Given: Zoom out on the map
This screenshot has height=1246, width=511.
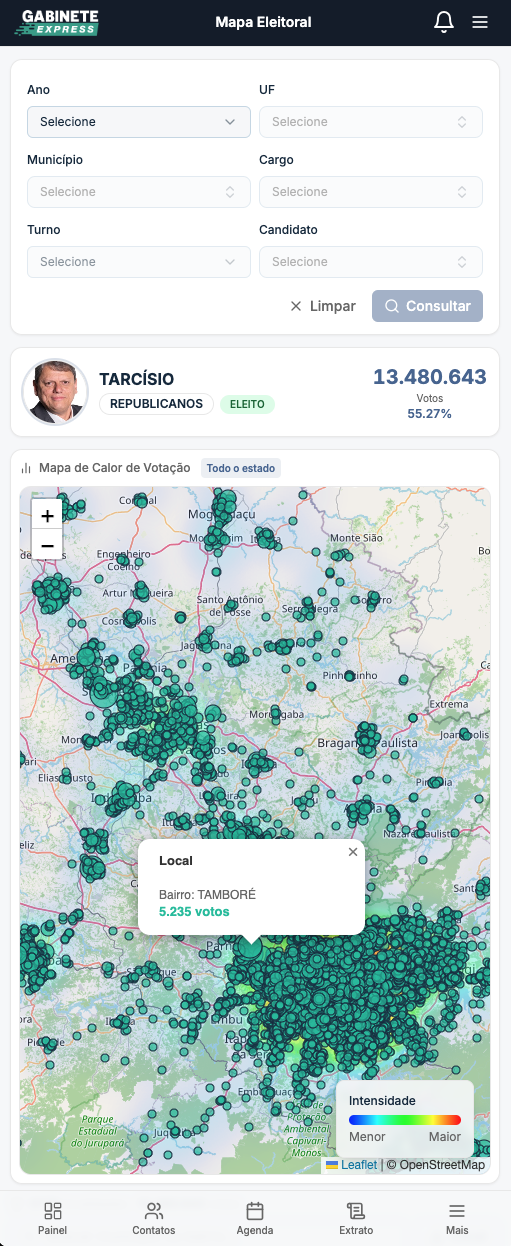Looking at the screenshot, I should (x=47, y=545).
